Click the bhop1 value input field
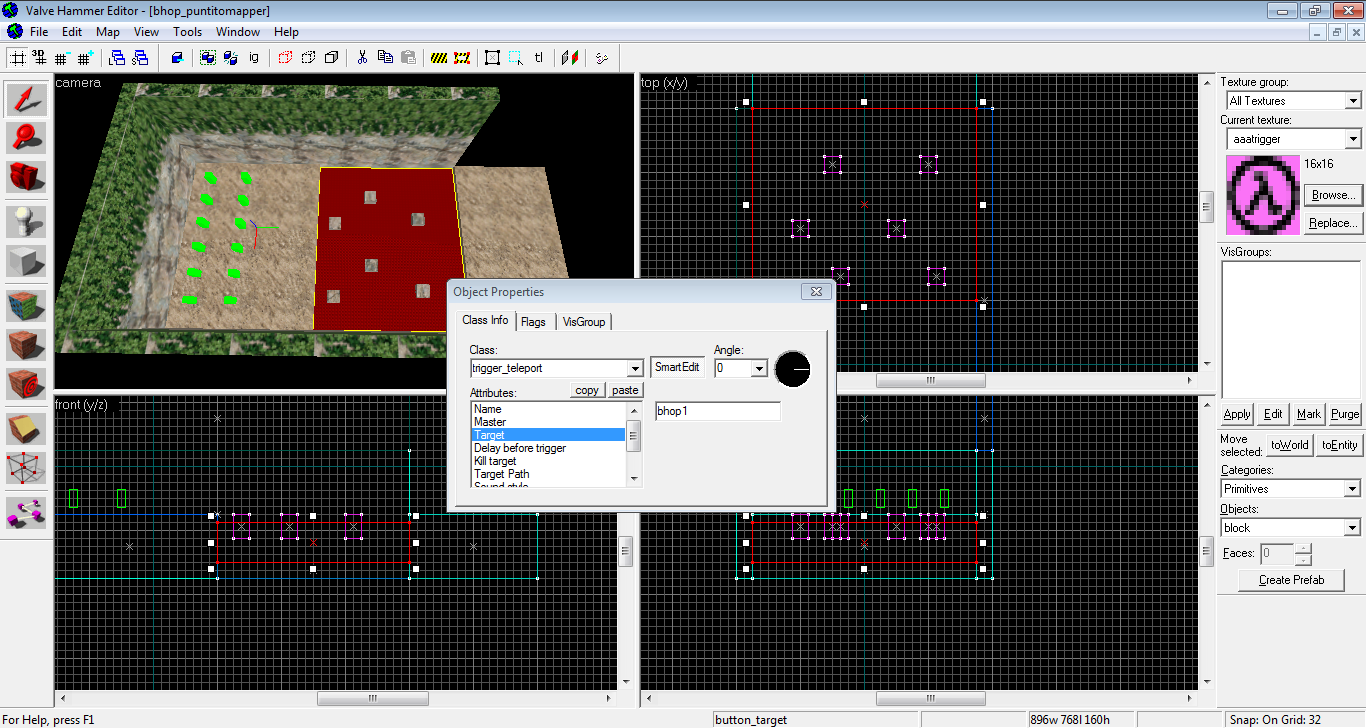 (717, 411)
